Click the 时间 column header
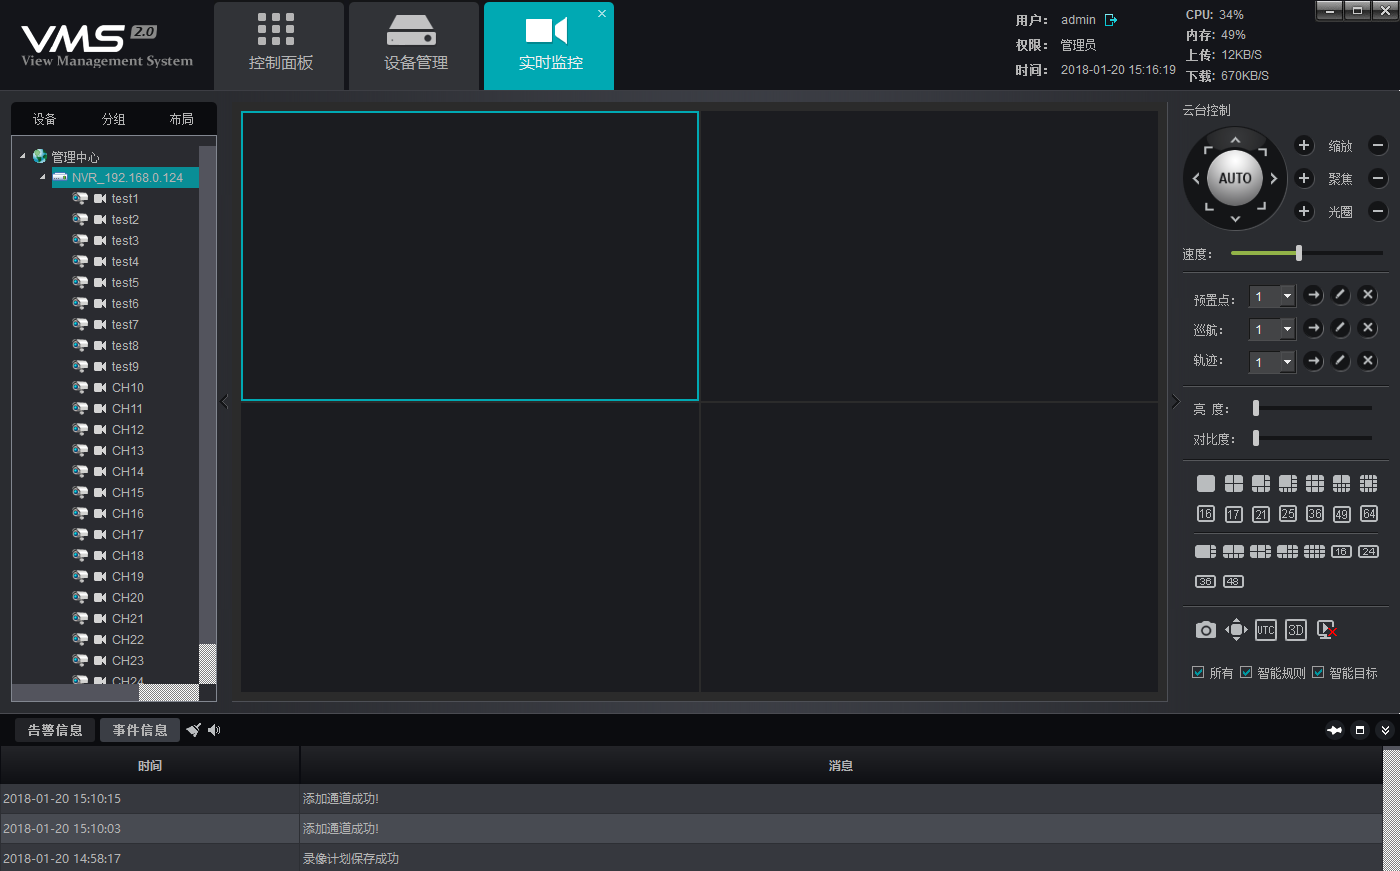Image resolution: width=1400 pixels, height=871 pixels. coord(150,765)
